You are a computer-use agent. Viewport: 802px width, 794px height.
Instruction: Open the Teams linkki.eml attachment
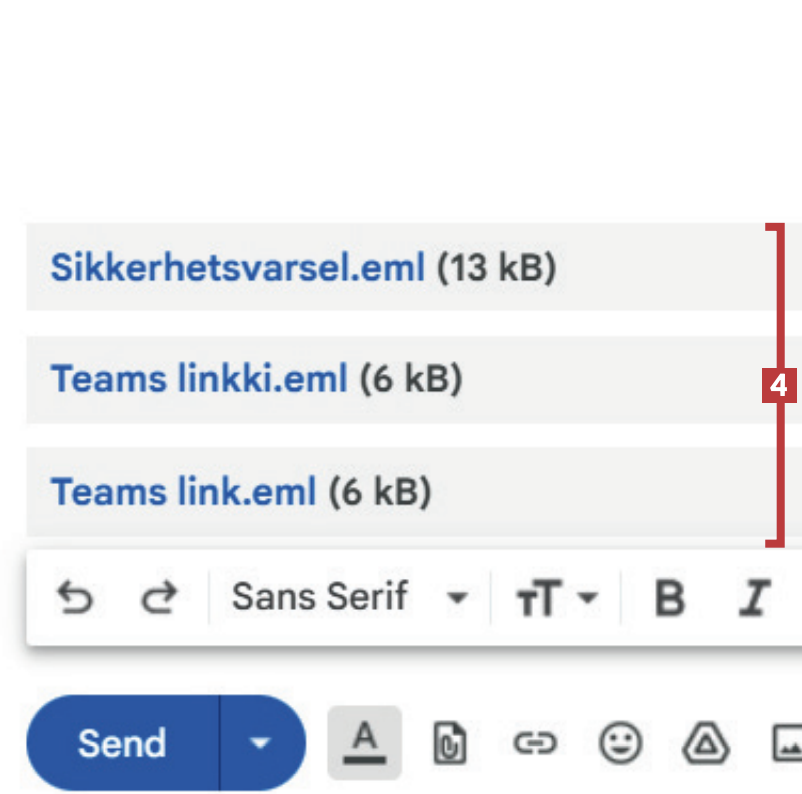click(199, 380)
